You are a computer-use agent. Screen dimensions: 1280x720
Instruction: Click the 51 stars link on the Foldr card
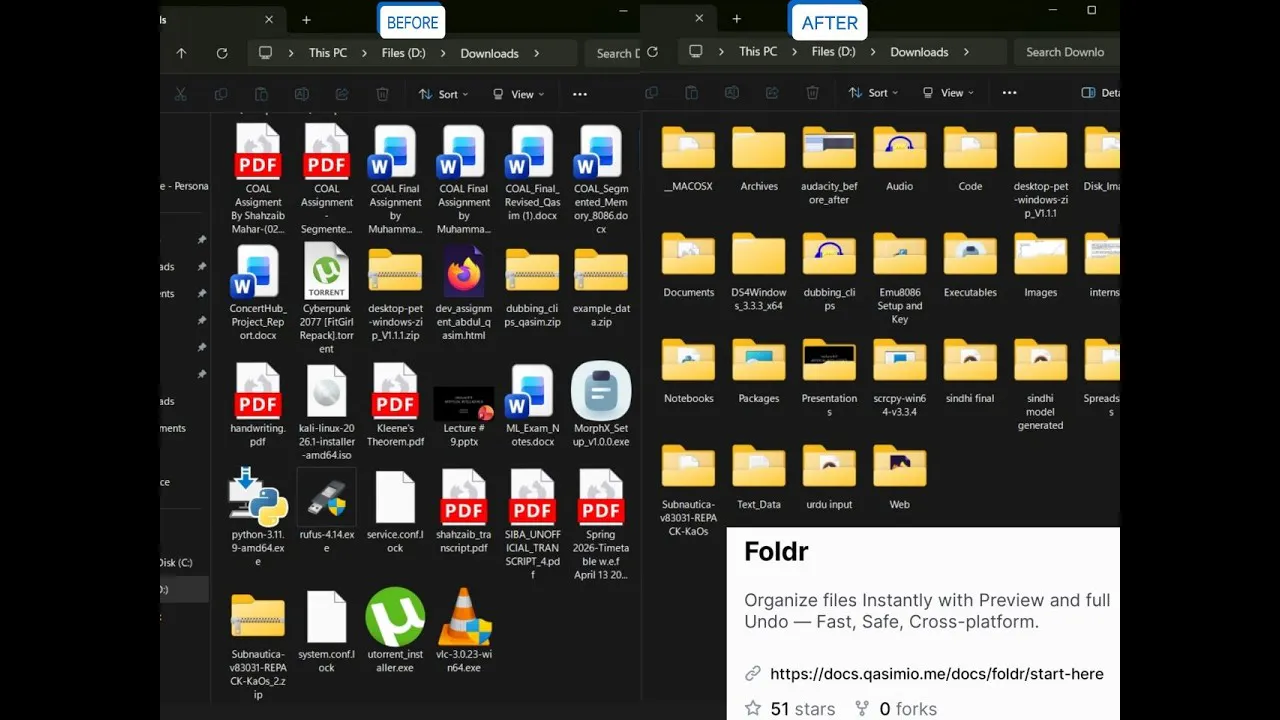pos(790,709)
